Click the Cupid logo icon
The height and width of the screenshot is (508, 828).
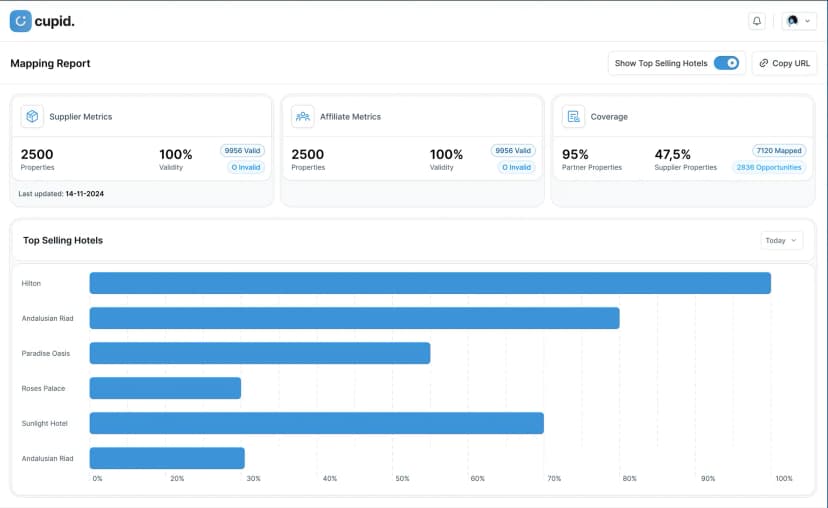[21, 21]
